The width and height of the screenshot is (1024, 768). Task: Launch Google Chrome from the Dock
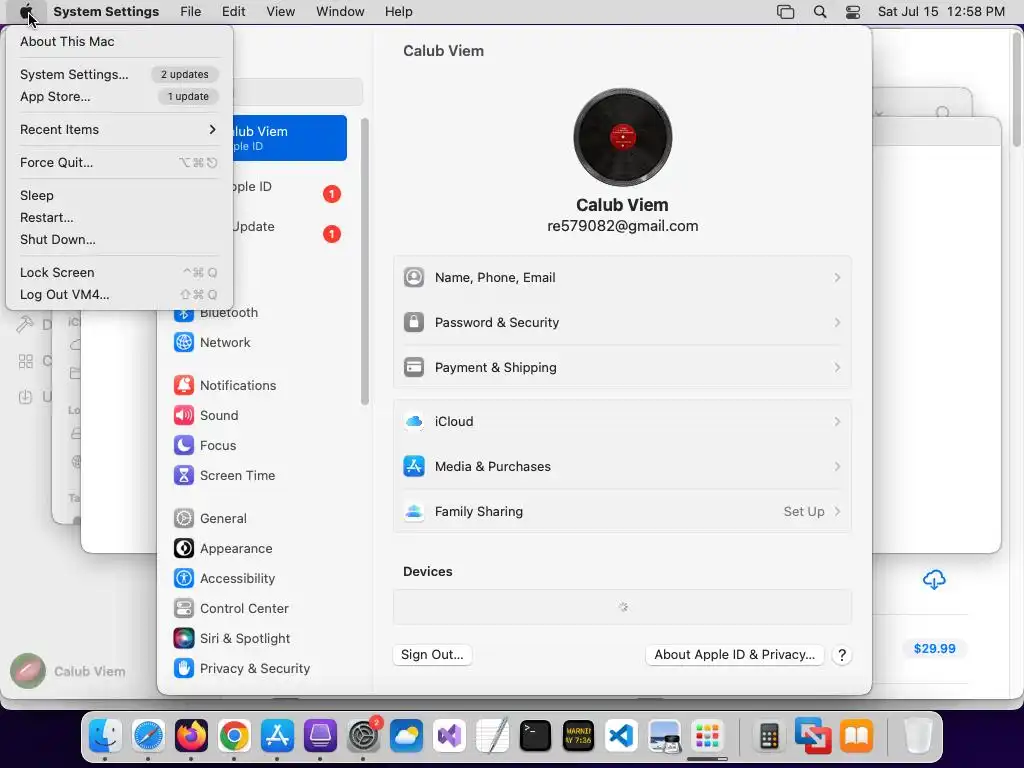click(x=234, y=736)
